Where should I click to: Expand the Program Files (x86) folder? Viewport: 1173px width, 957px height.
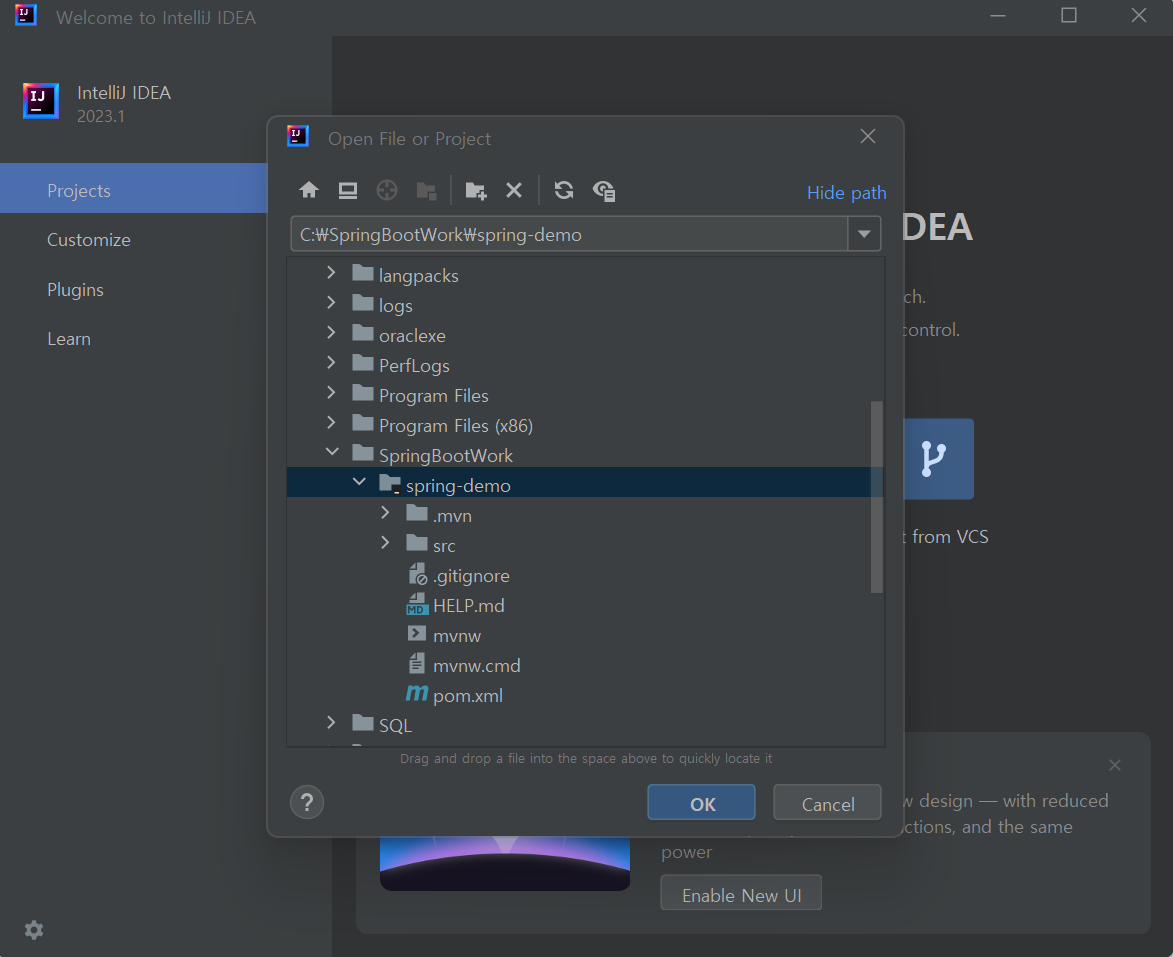(331, 422)
